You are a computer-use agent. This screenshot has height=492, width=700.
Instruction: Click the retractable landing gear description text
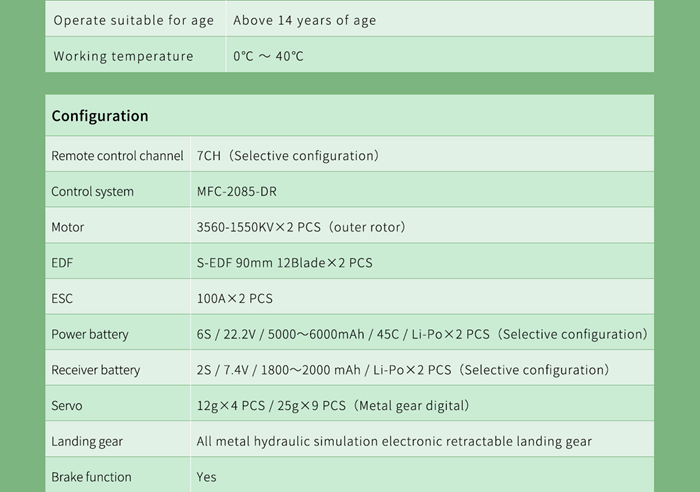(394, 441)
